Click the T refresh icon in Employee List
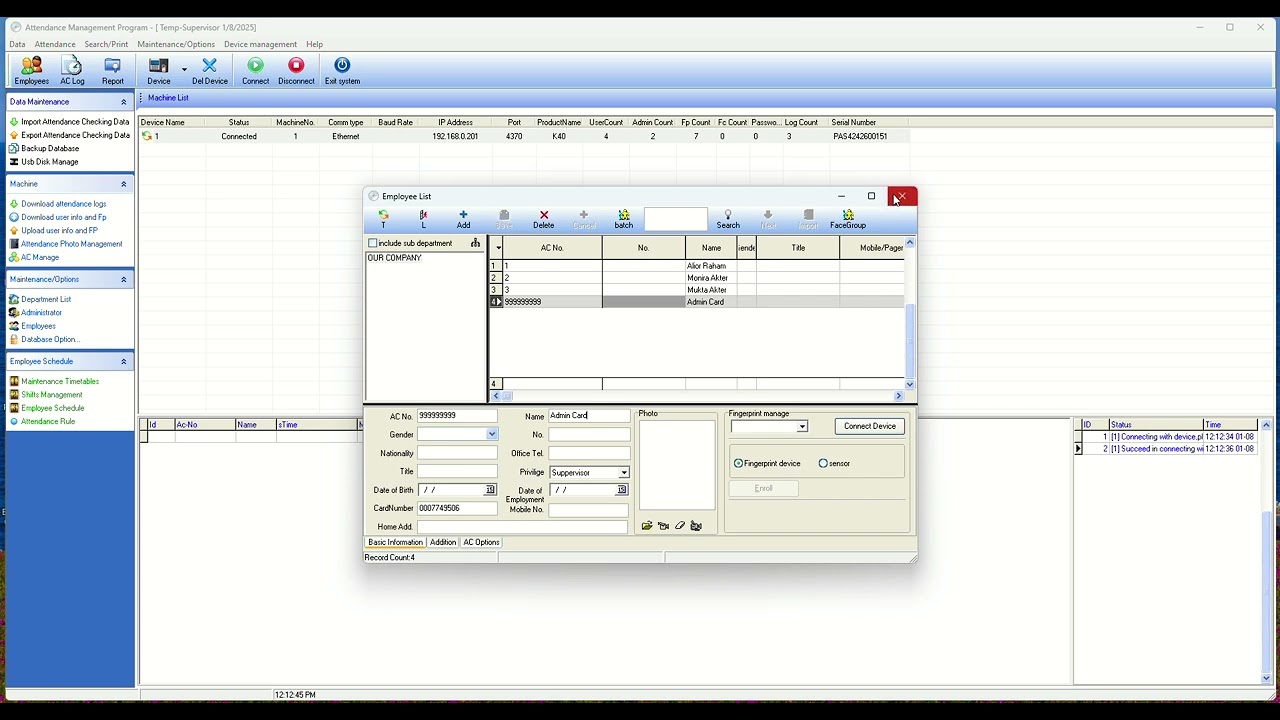This screenshot has width=1280, height=720. (383, 219)
